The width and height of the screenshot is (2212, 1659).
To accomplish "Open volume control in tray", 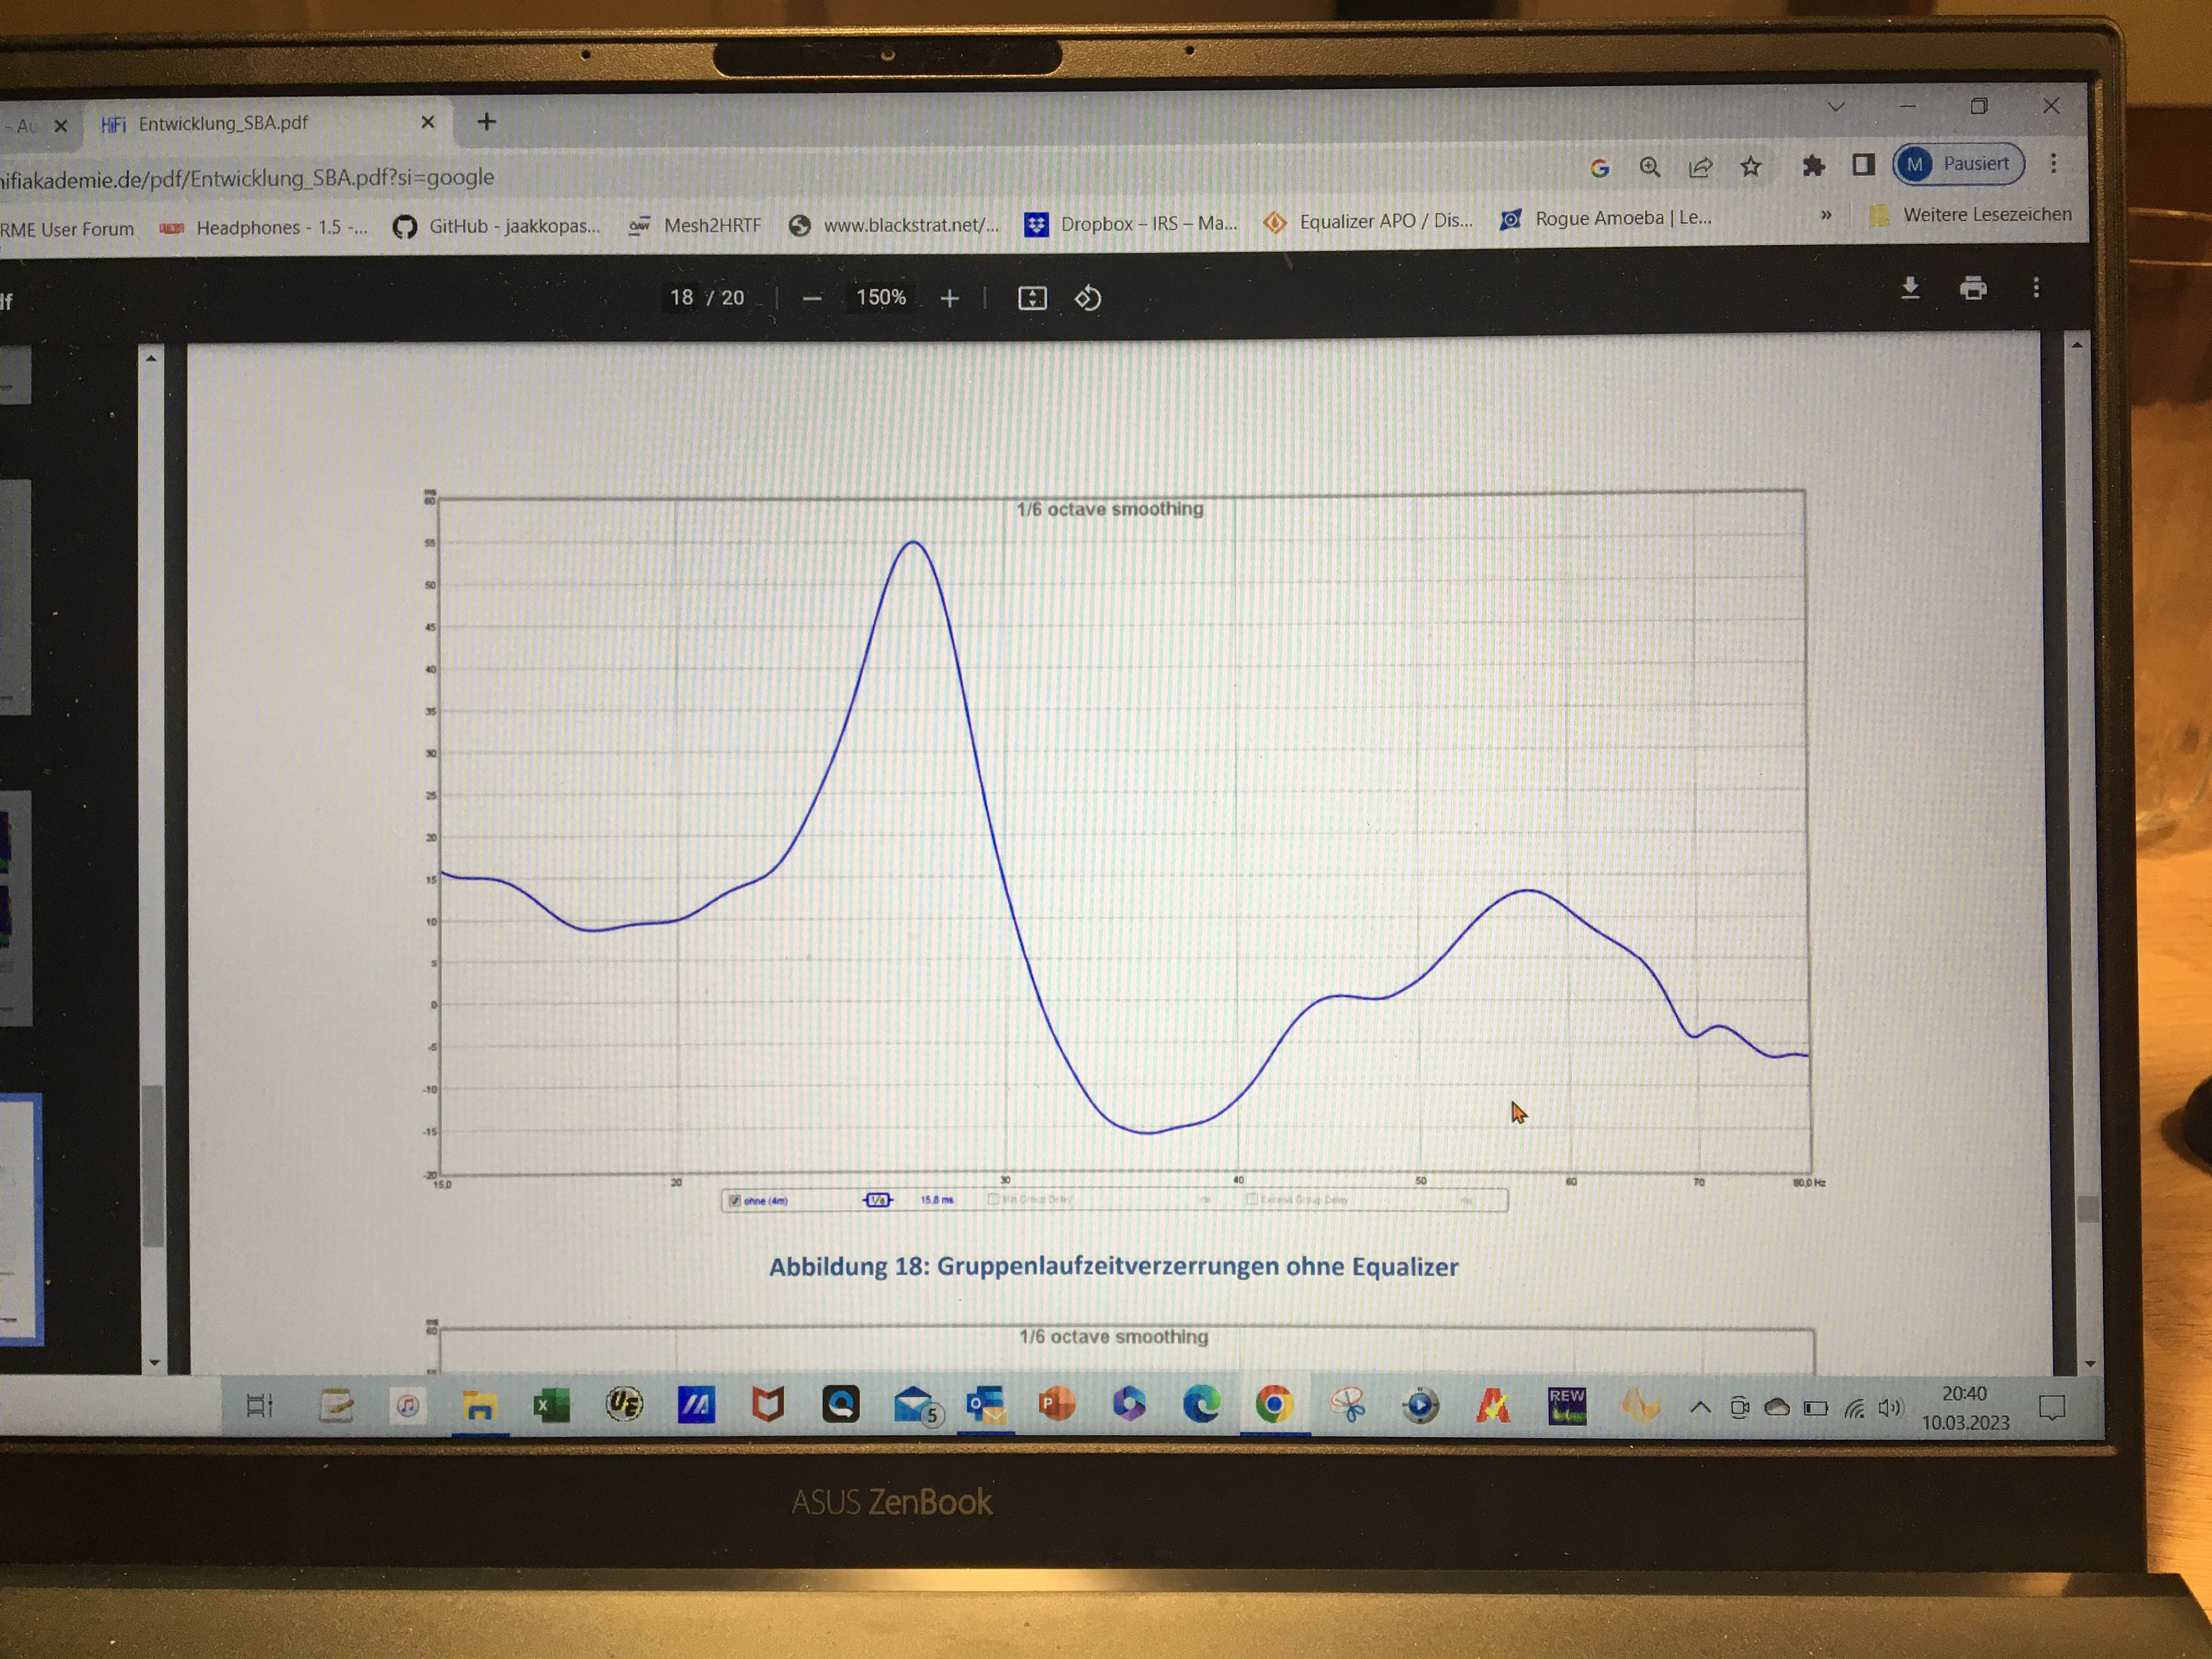I will pos(1889,1408).
